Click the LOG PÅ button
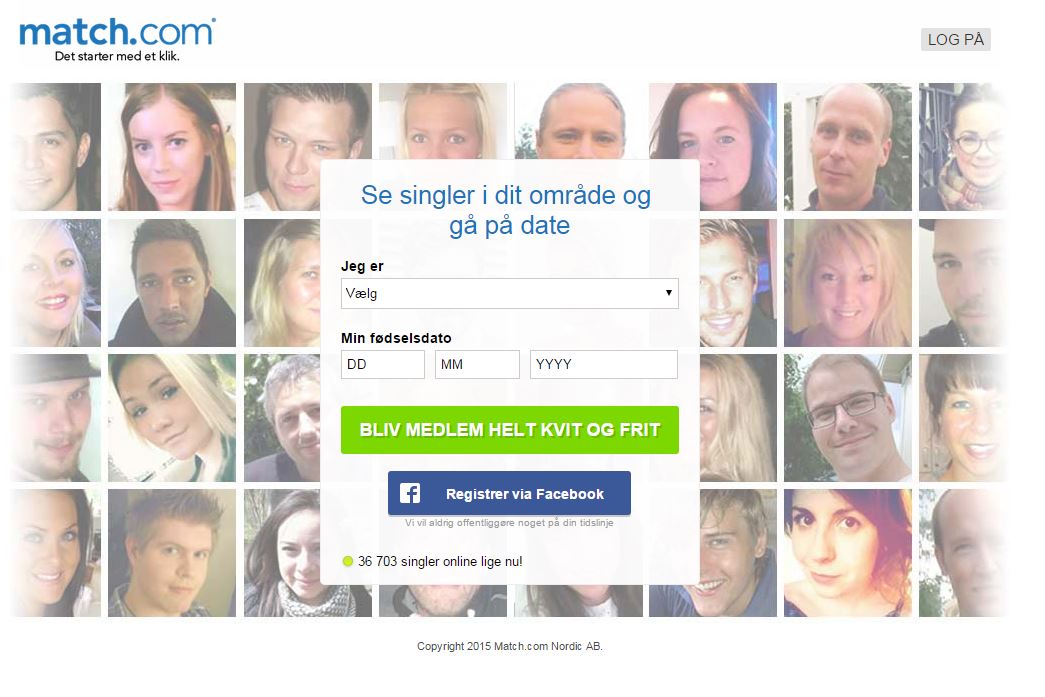The height and width of the screenshot is (697, 1045). tap(955, 39)
